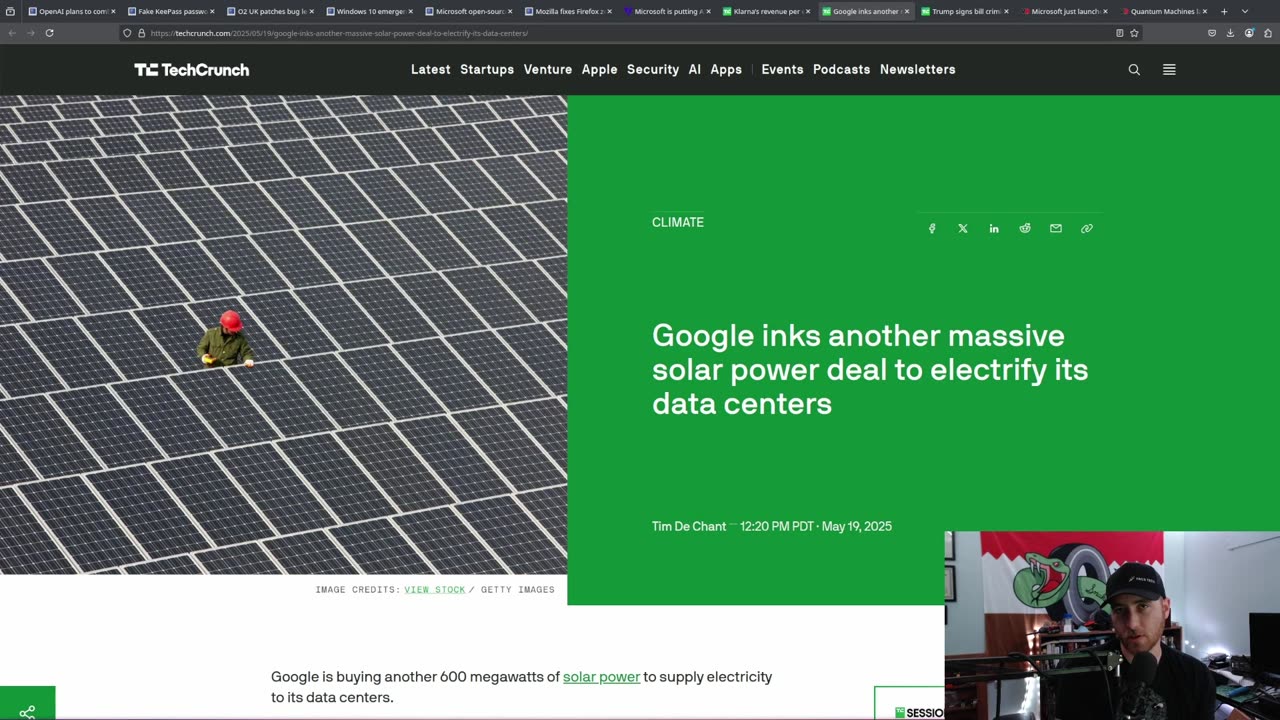The image size is (1280, 720).
Task: Open TechCrunch site search
Action: coord(1134,70)
